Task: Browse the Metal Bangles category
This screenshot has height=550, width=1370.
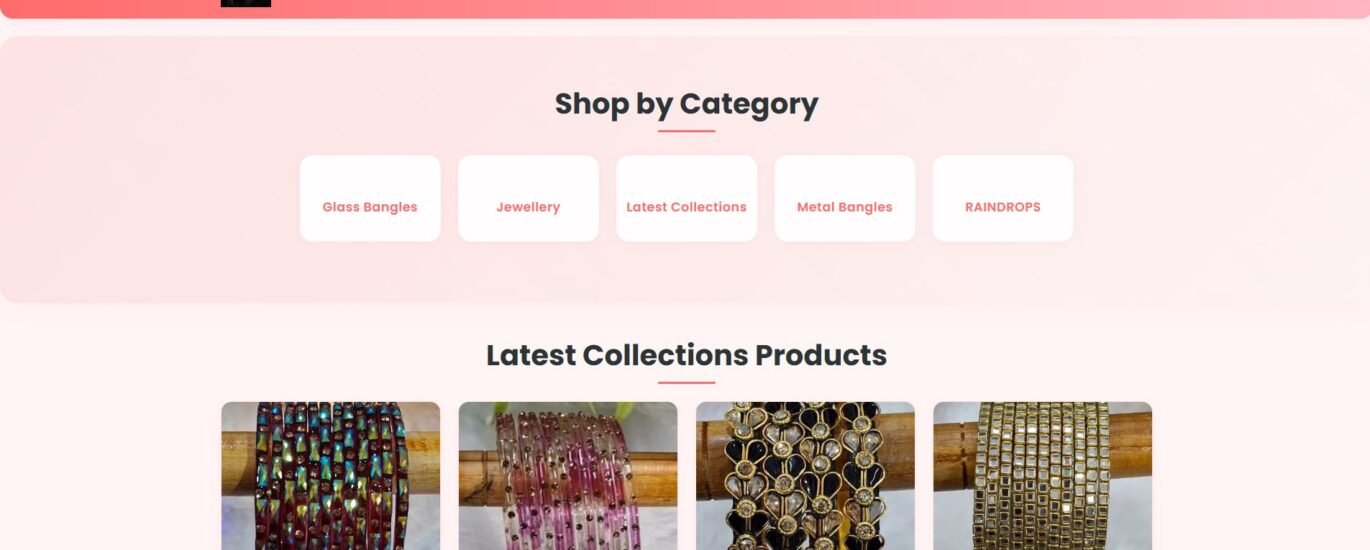Action: coord(845,198)
